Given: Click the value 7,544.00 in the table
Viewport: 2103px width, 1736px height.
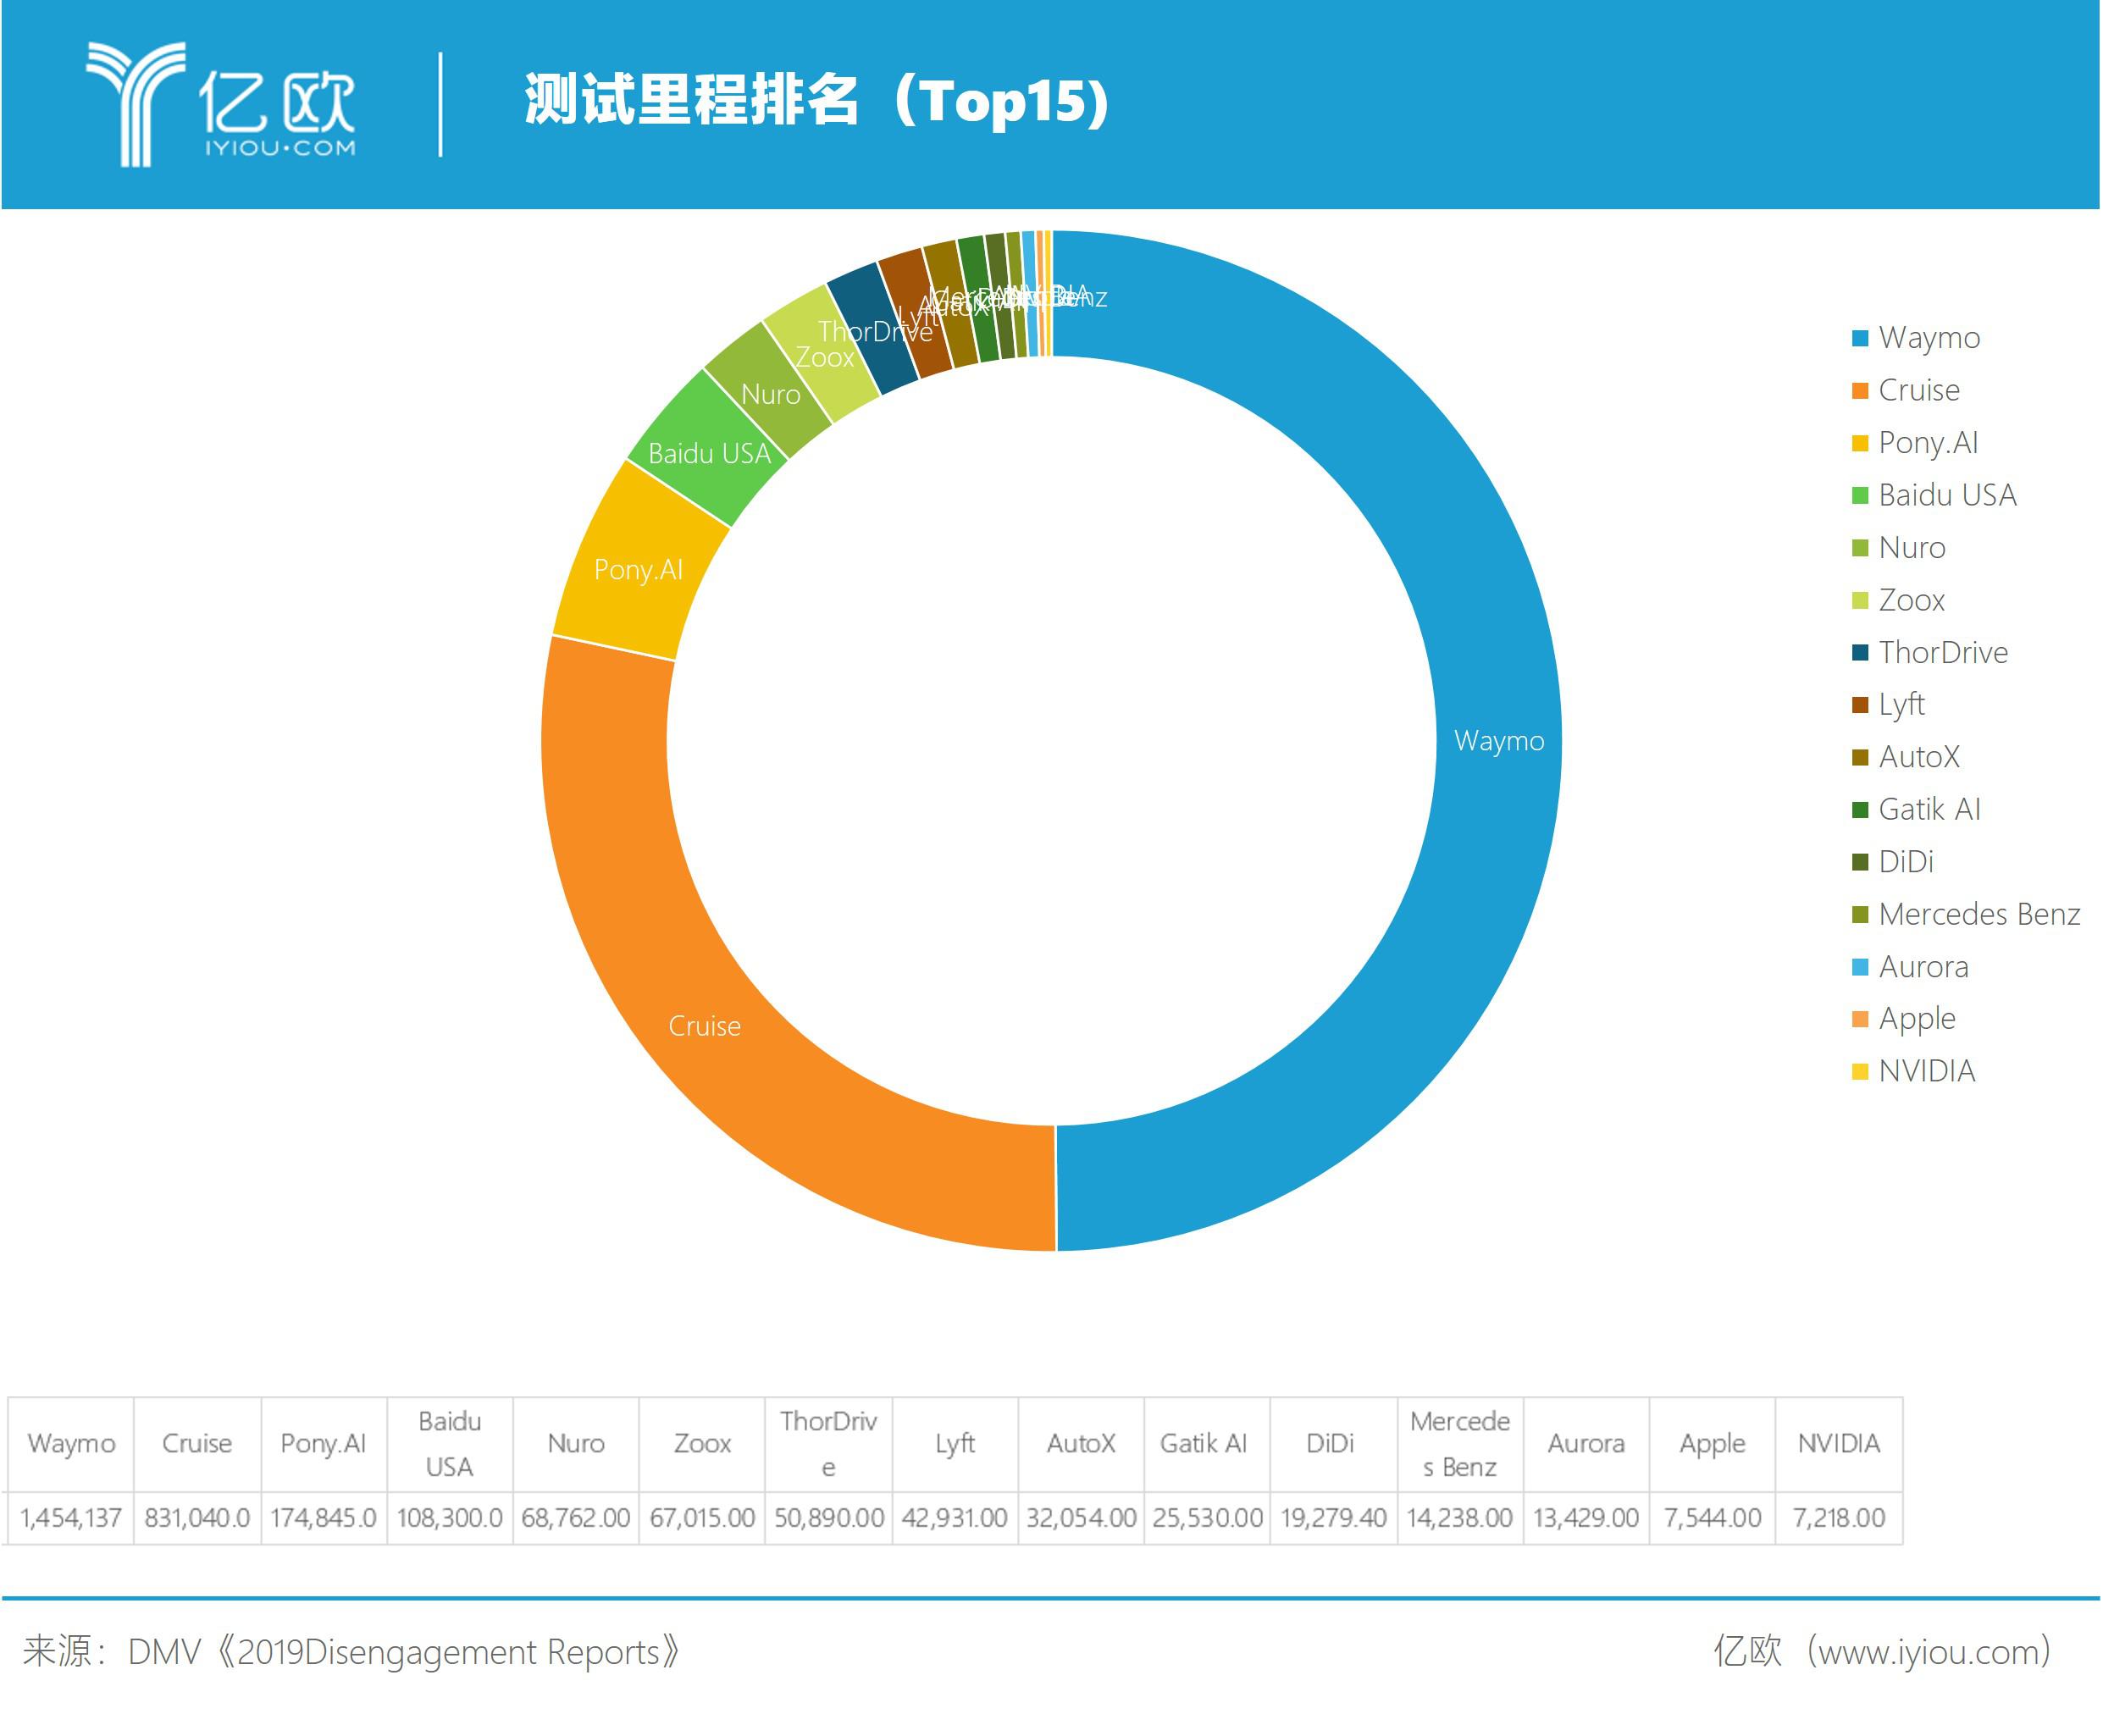Looking at the screenshot, I should (x=1712, y=1518).
